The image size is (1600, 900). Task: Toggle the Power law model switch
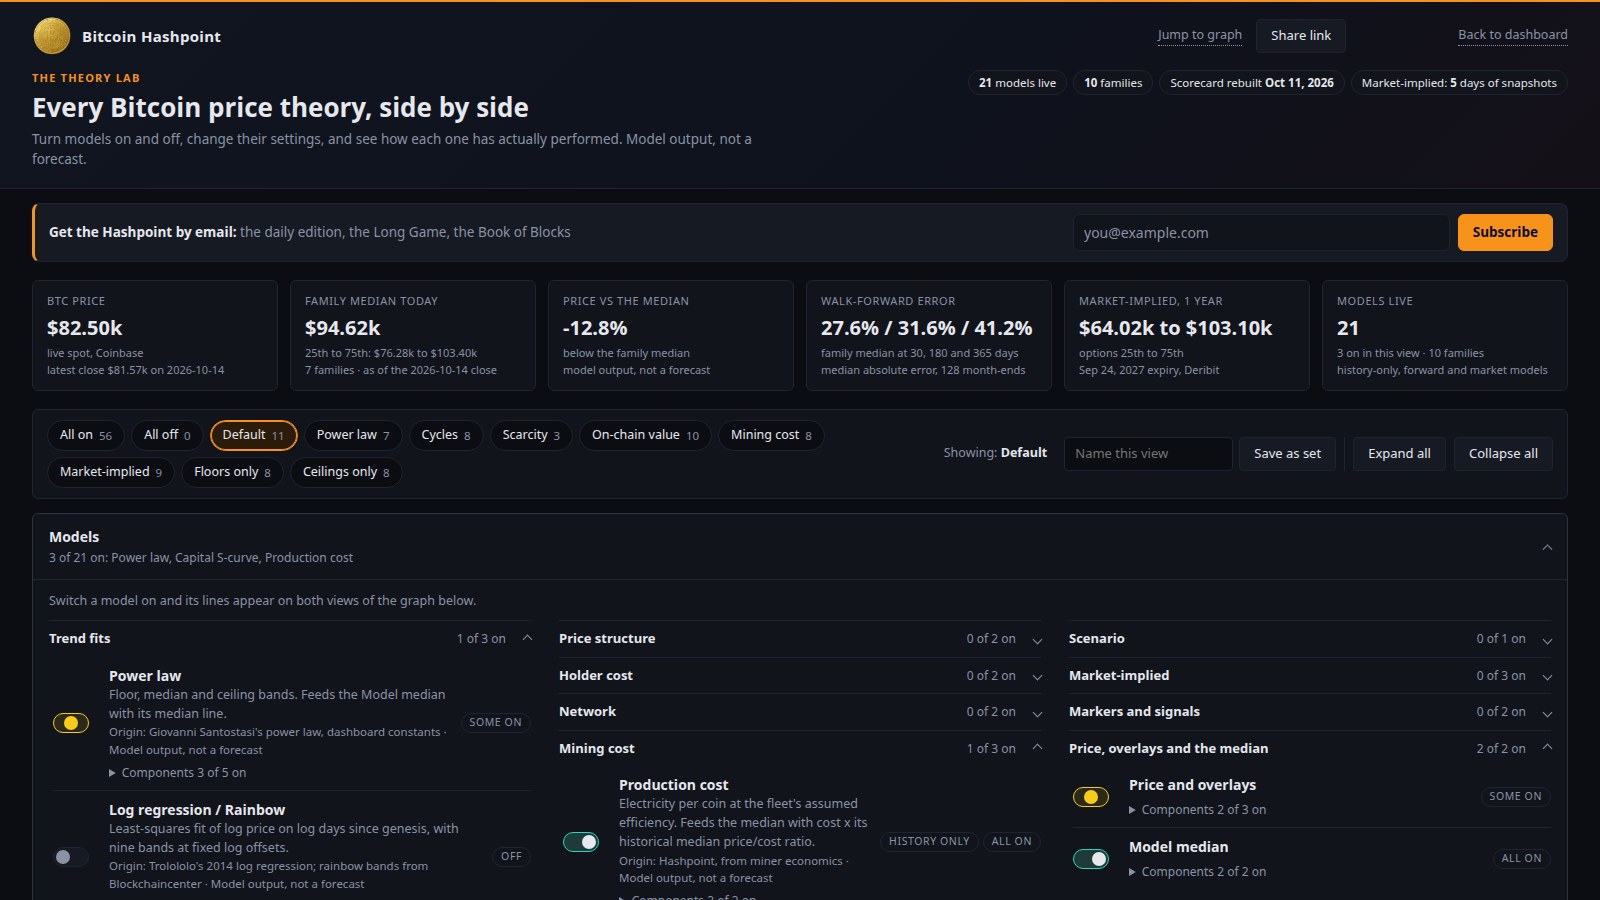[71, 723]
